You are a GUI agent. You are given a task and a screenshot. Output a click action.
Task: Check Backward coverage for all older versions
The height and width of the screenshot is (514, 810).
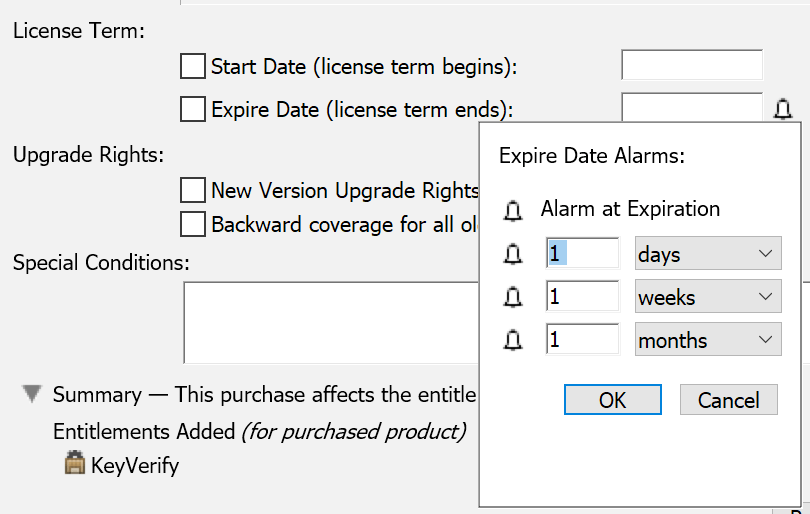(192, 224)
